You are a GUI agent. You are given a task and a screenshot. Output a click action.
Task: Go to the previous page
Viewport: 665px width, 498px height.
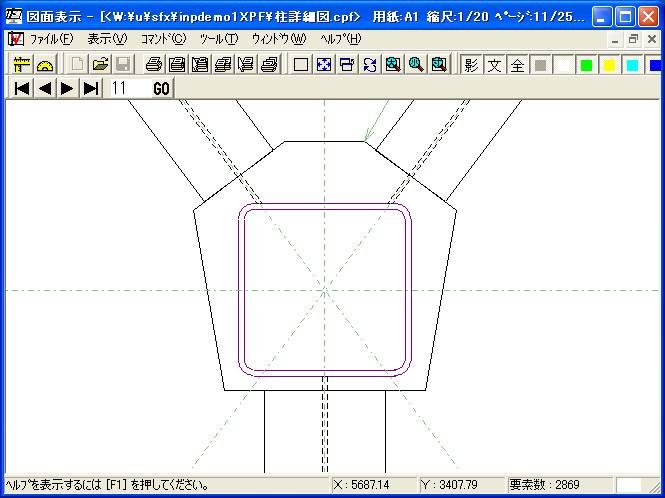point(45,88)
